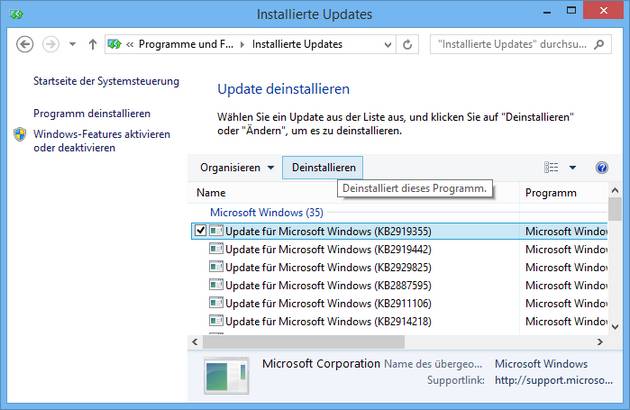The image size is (630, 410).
Task: Select Update für Microsoft Windows (KB2911106)
Action: (x=328, y=303)
